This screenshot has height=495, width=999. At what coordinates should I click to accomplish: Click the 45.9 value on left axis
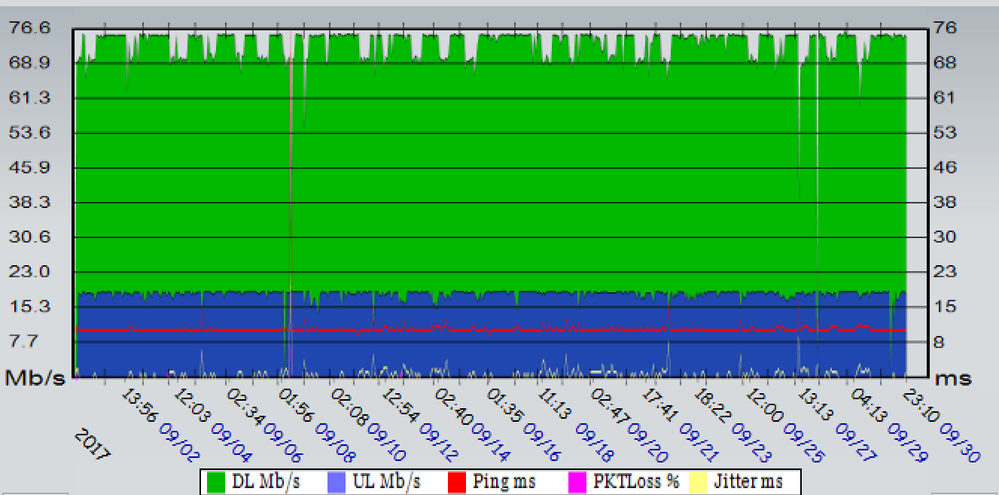click(x=30, y=167)
